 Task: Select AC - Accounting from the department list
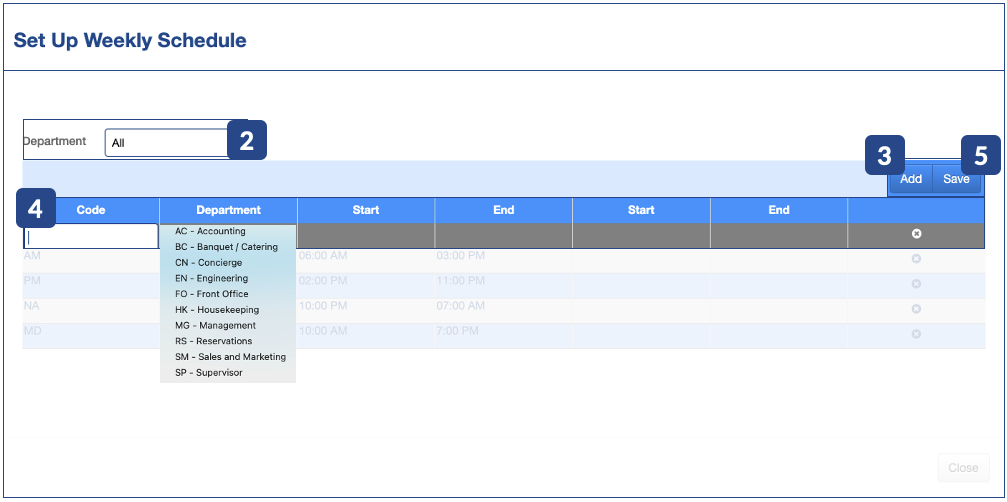coord(210,231)
